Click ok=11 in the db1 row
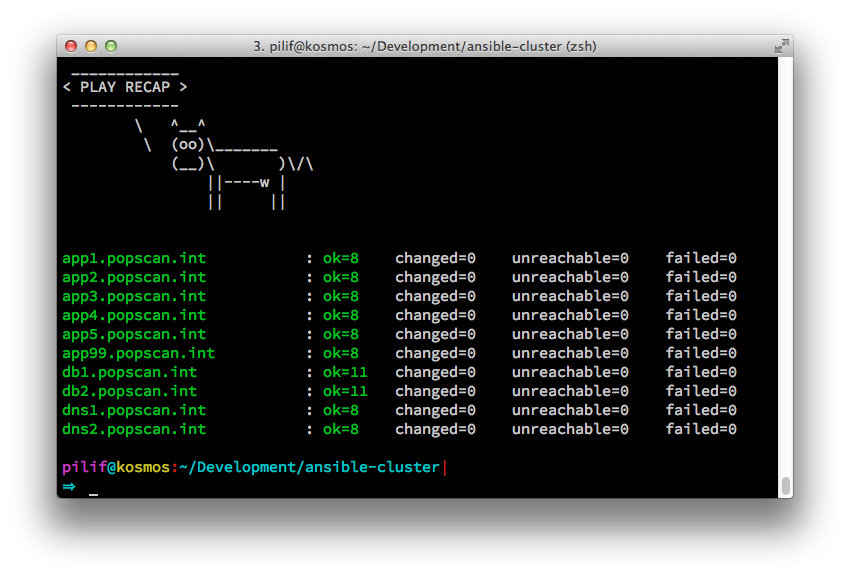This screenshot has width=850, height=577. pyautogui.click(x=345, y=372)
